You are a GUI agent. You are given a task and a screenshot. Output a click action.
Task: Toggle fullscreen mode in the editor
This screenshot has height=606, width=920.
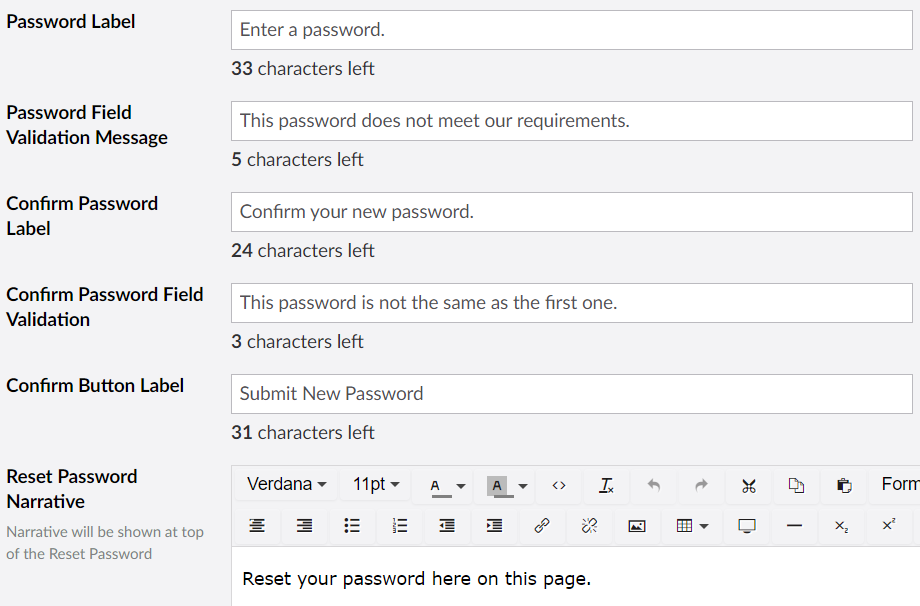tap(746, 526)
